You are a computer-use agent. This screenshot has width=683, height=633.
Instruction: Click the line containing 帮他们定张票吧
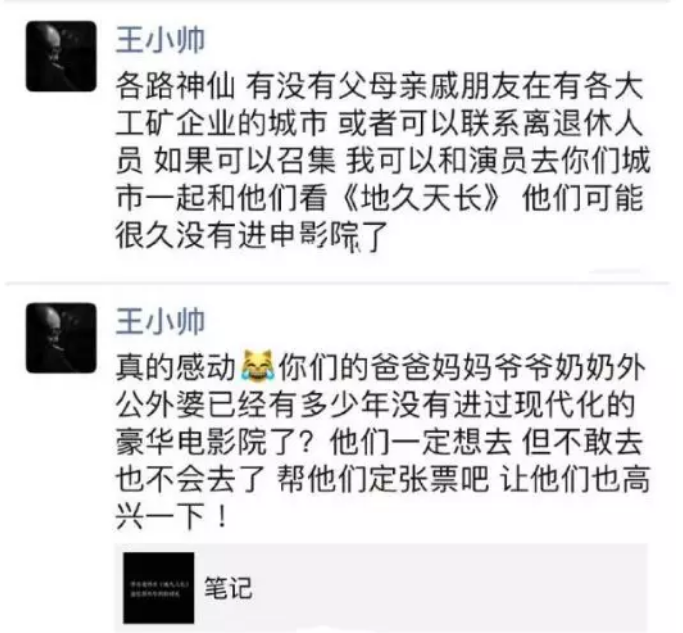[x=383, y=480]
